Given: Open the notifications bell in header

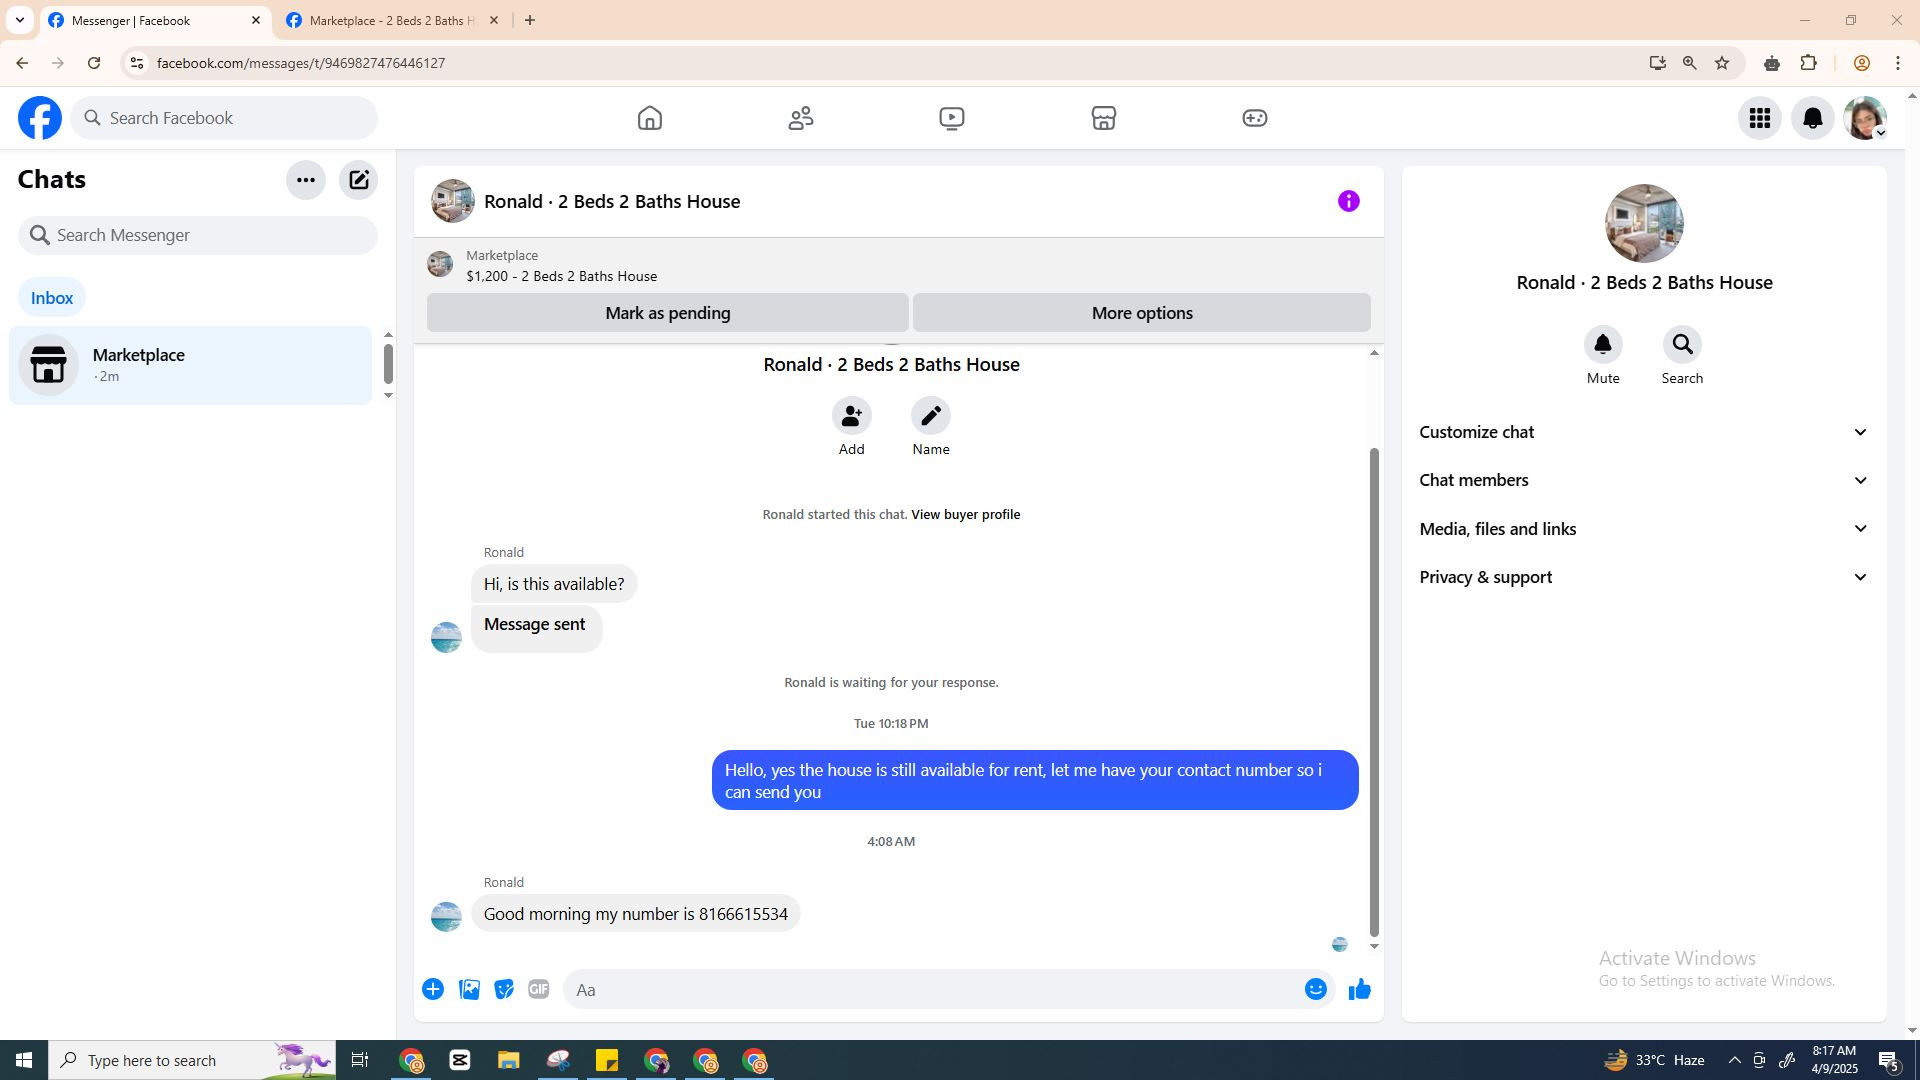Looking at the screenshot, I should tap(1812, 118).
